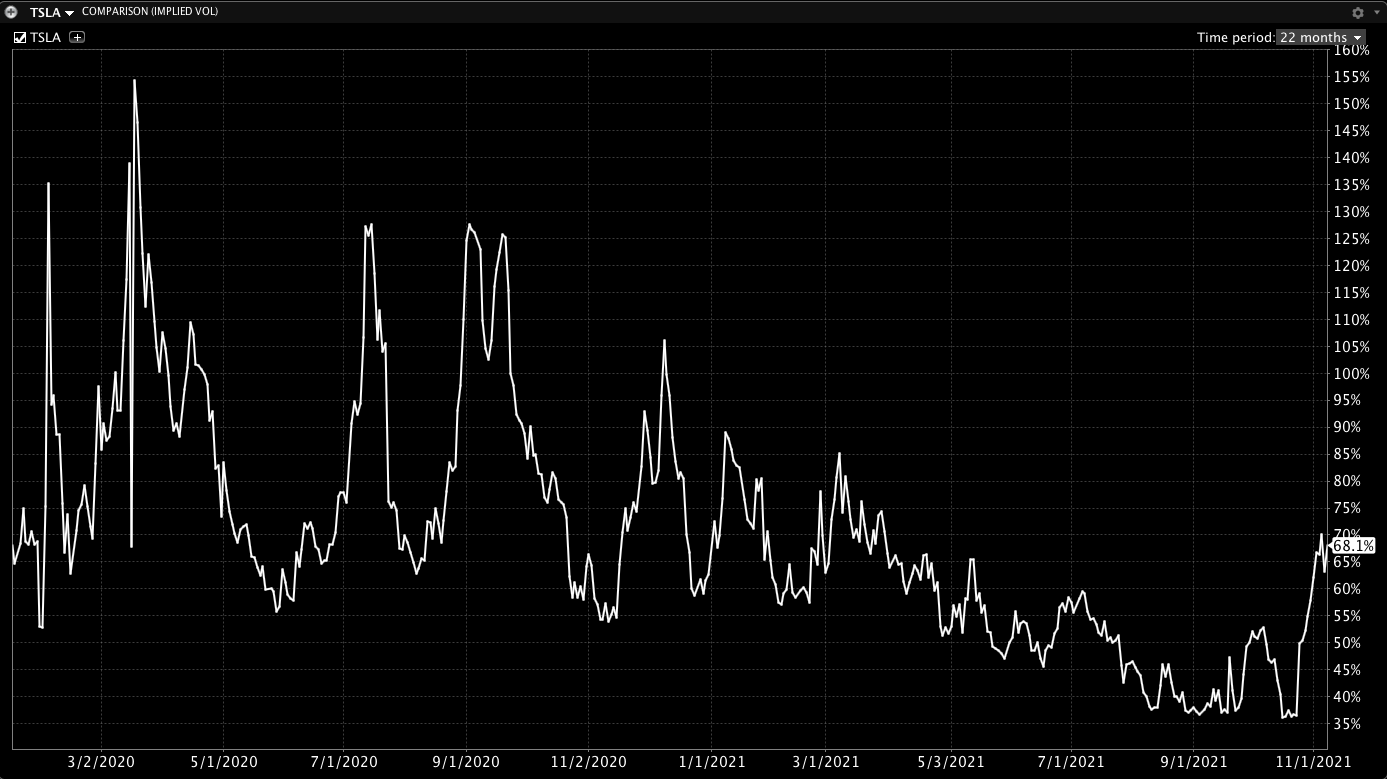Click the round plus icon beside TSLA title

pyautogui.click(x=11, y=12)
